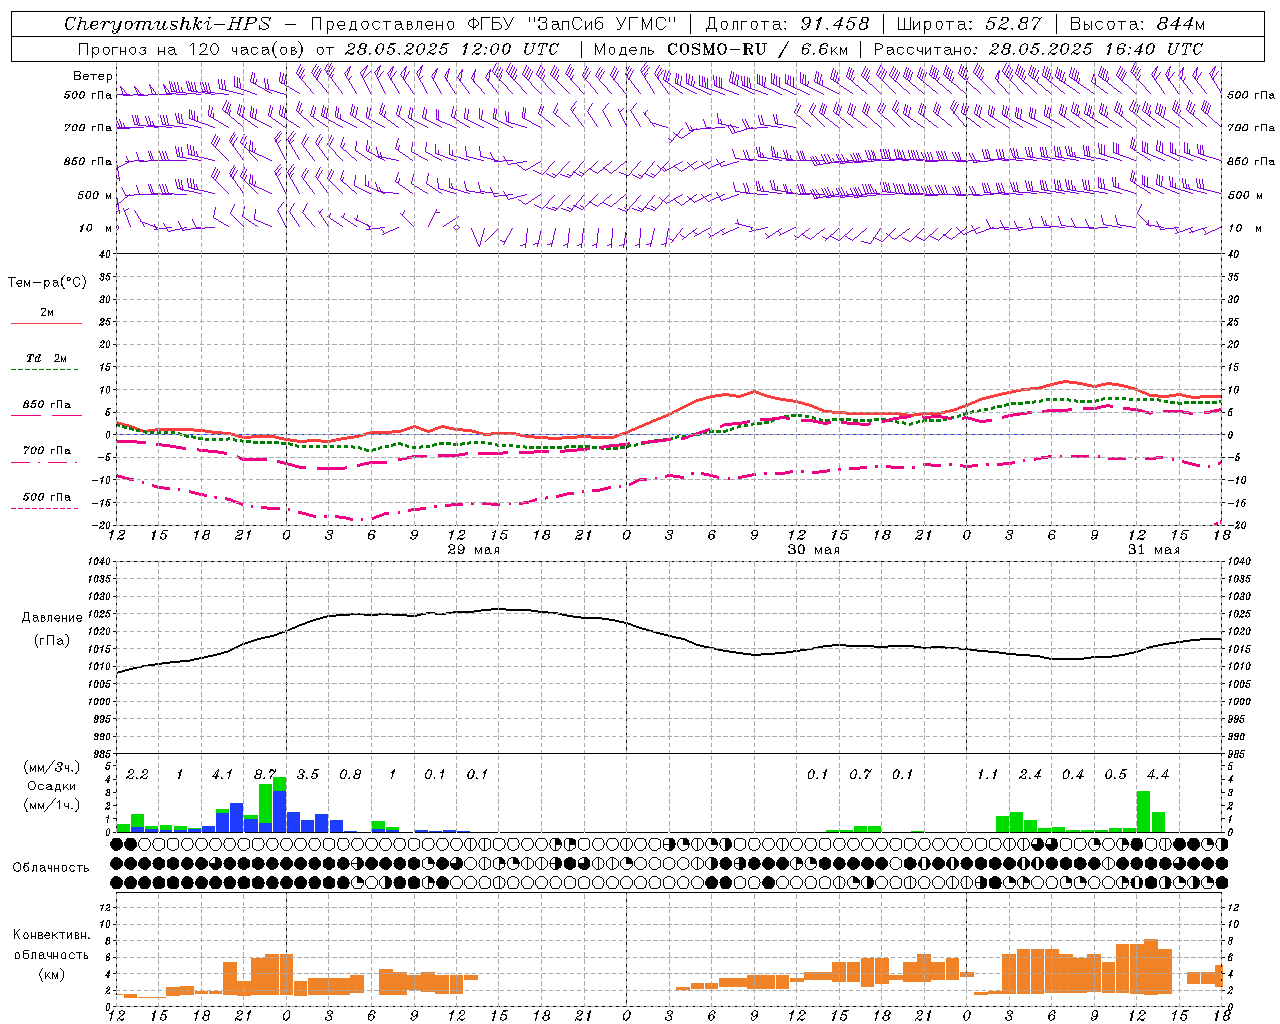Select the '31 мая' date label
This screenshot has height=1024, width=1280.
[1153, 550]
